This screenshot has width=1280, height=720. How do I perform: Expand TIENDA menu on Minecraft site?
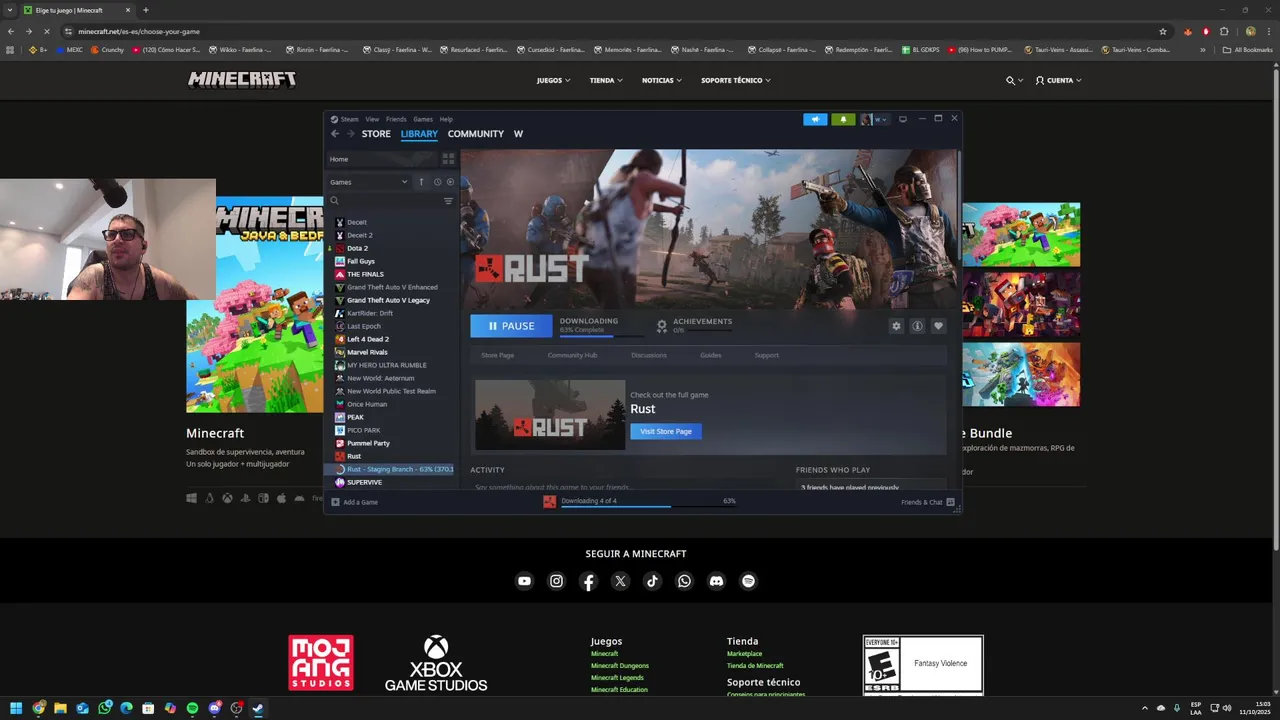coord(606,80)
